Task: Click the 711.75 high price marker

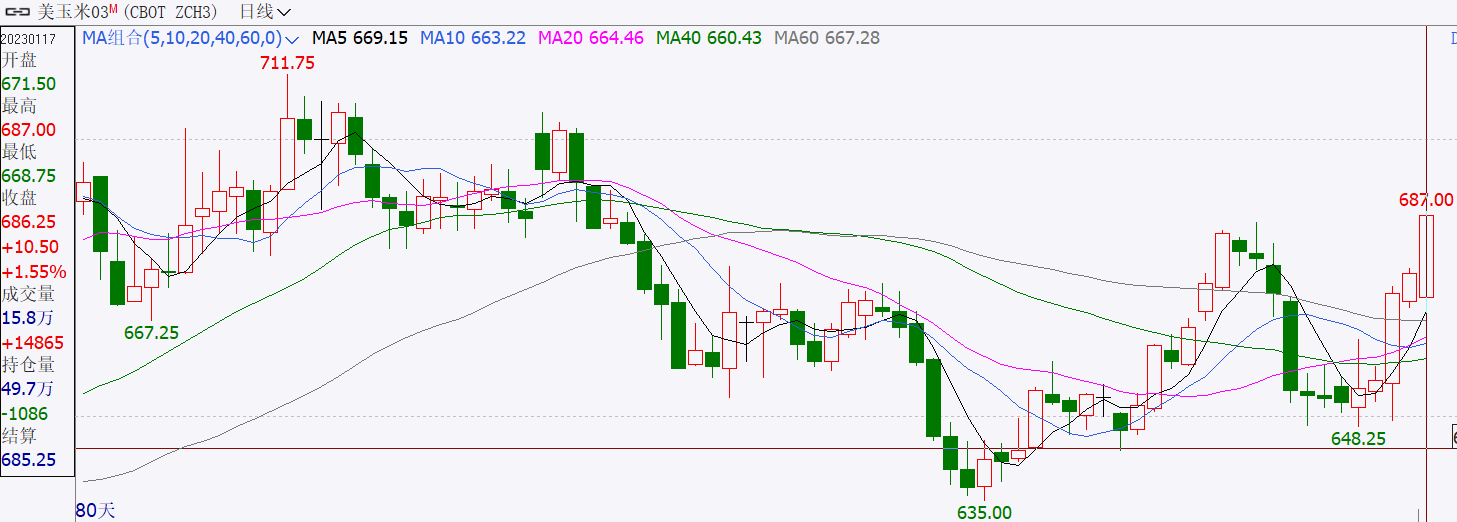Action: pos(288,63)
